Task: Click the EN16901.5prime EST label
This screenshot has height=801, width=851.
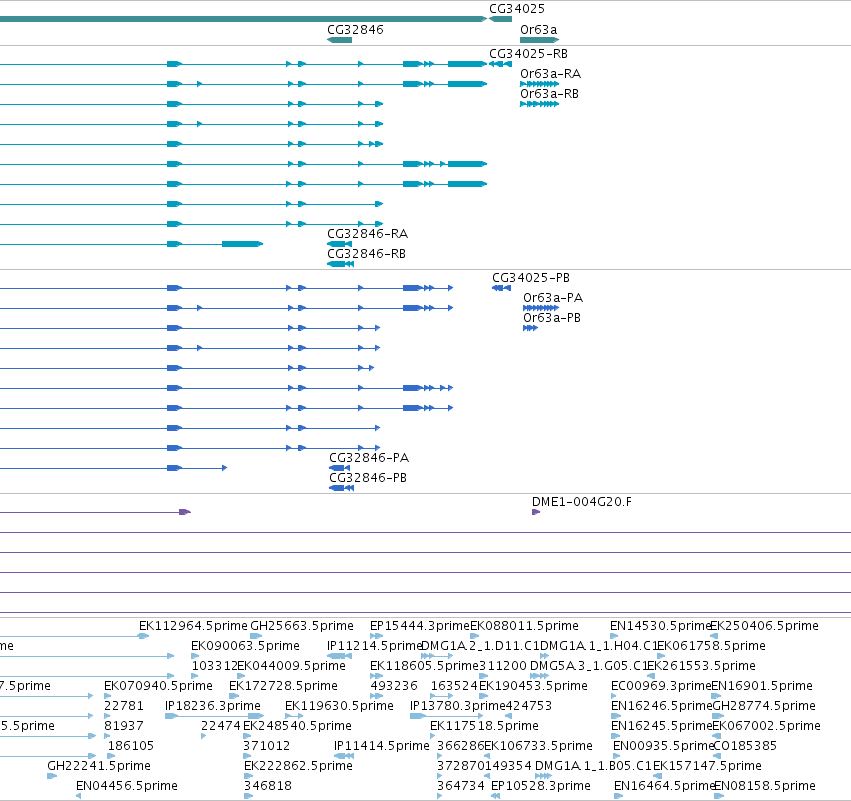Action: 762,686
